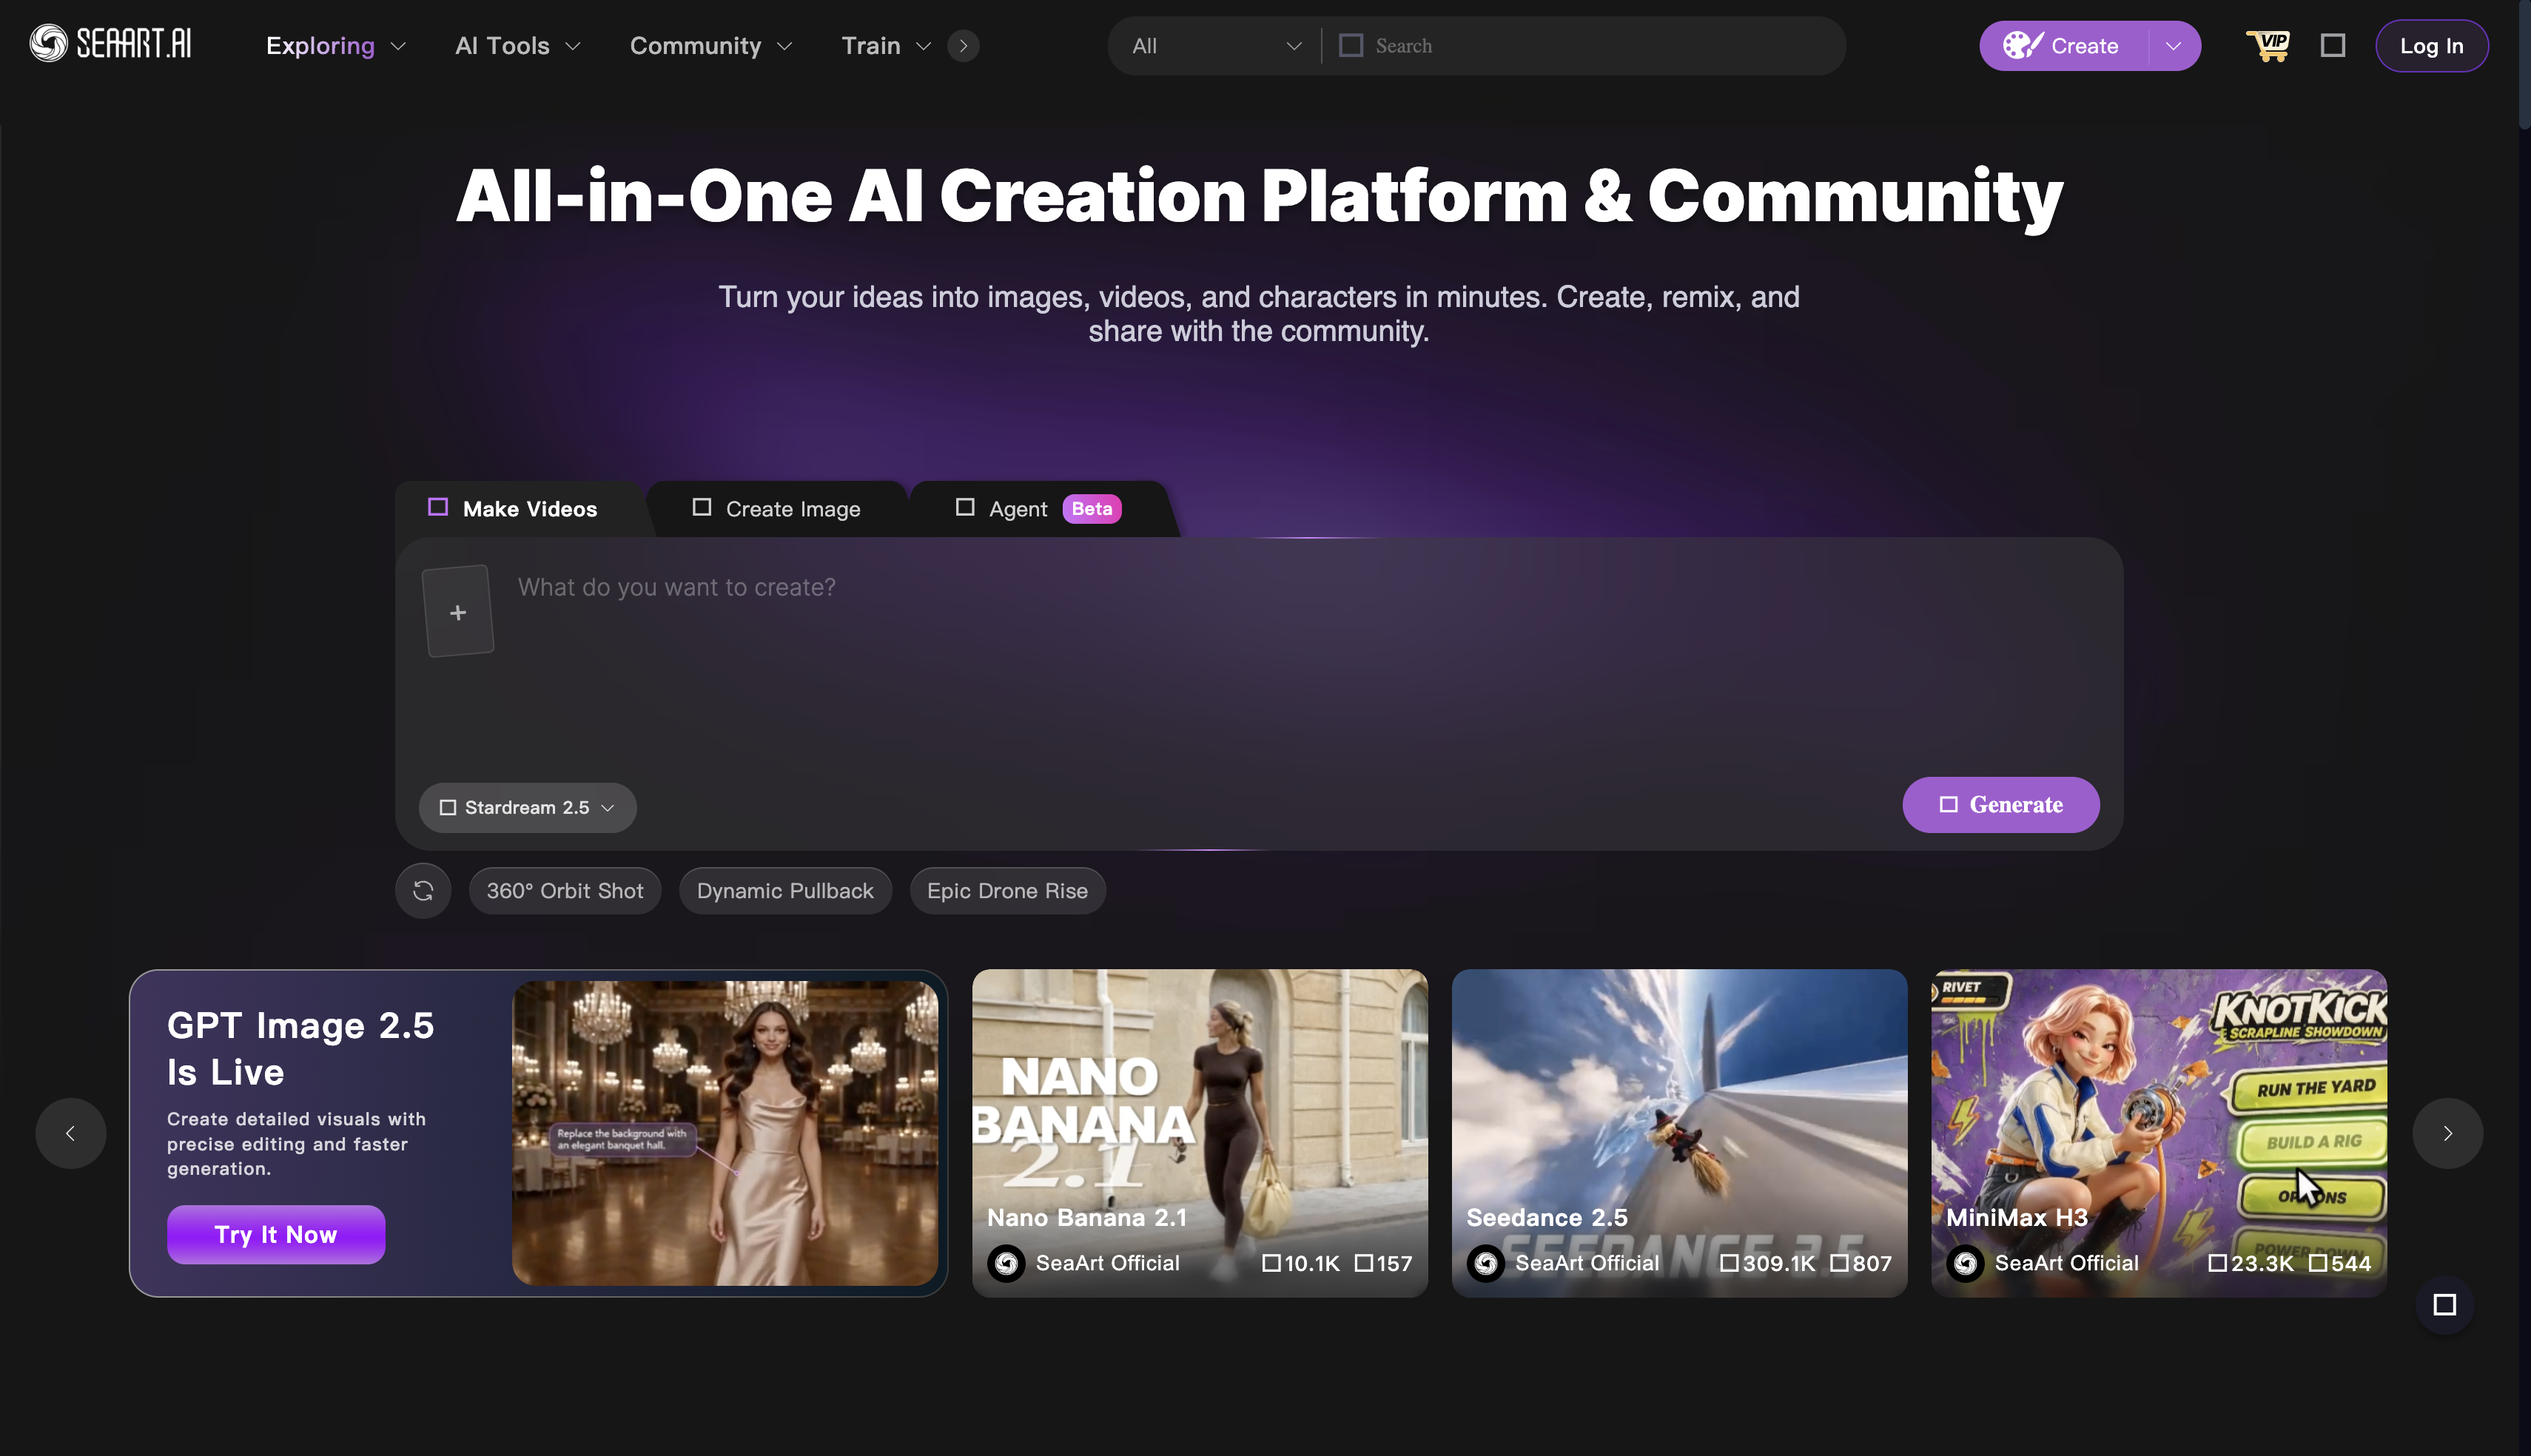Open the Nano Banana 2.1 card
Viewport: 2531px width, 1456px height.
(x=1199, y=1132)
